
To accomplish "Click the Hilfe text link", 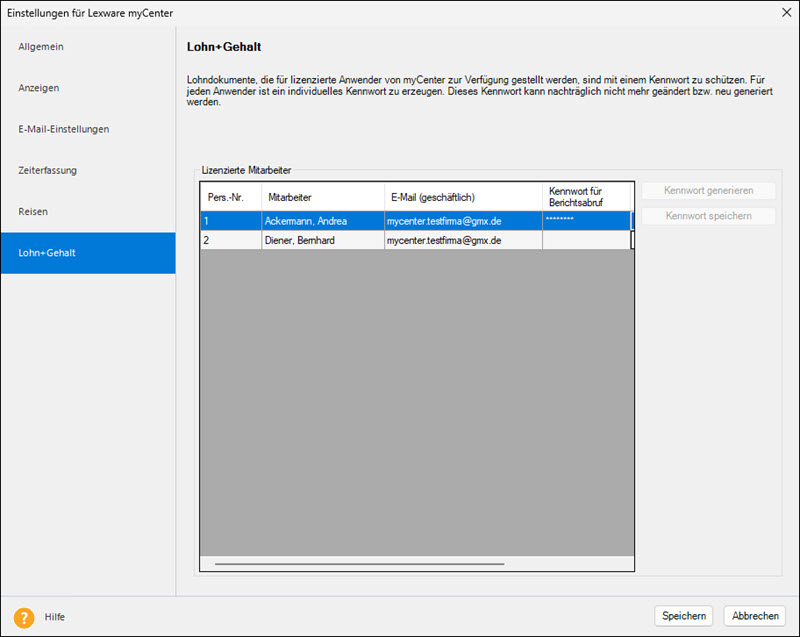I will pos(55,617).
